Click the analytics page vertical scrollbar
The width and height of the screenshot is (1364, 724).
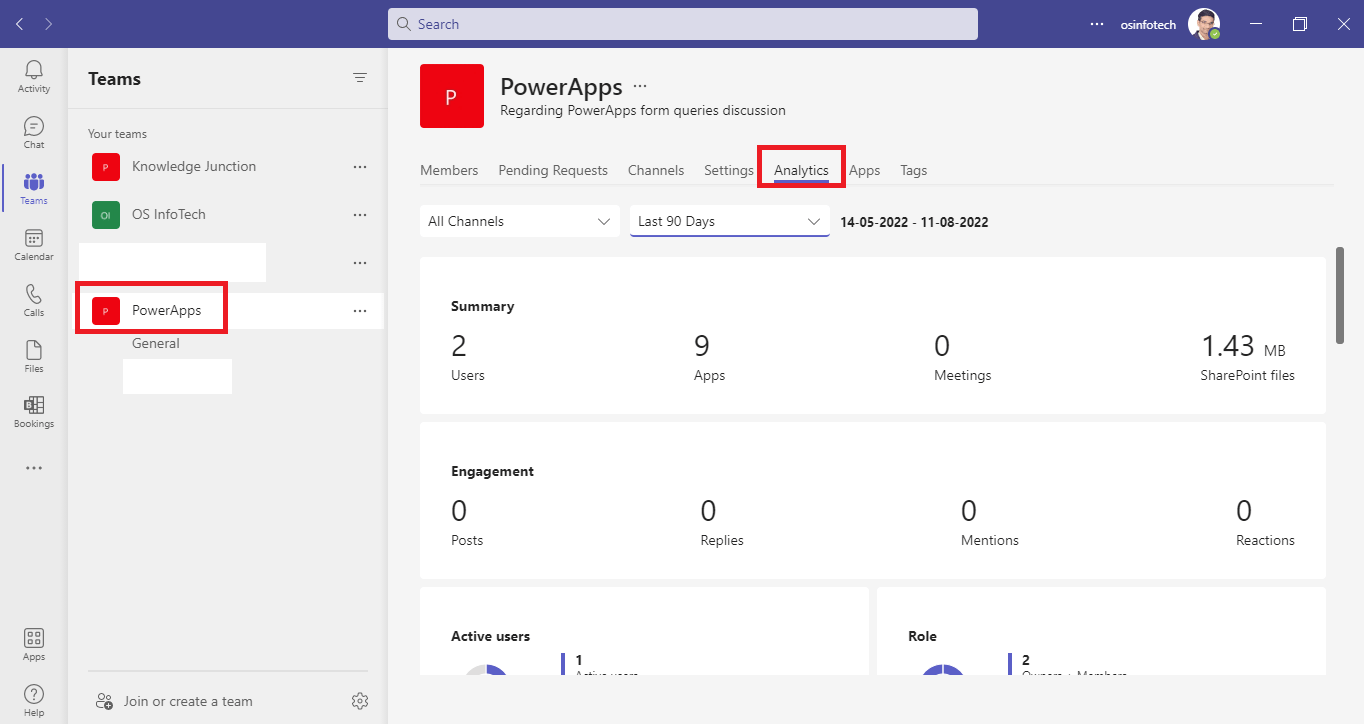pos(1339,296)
